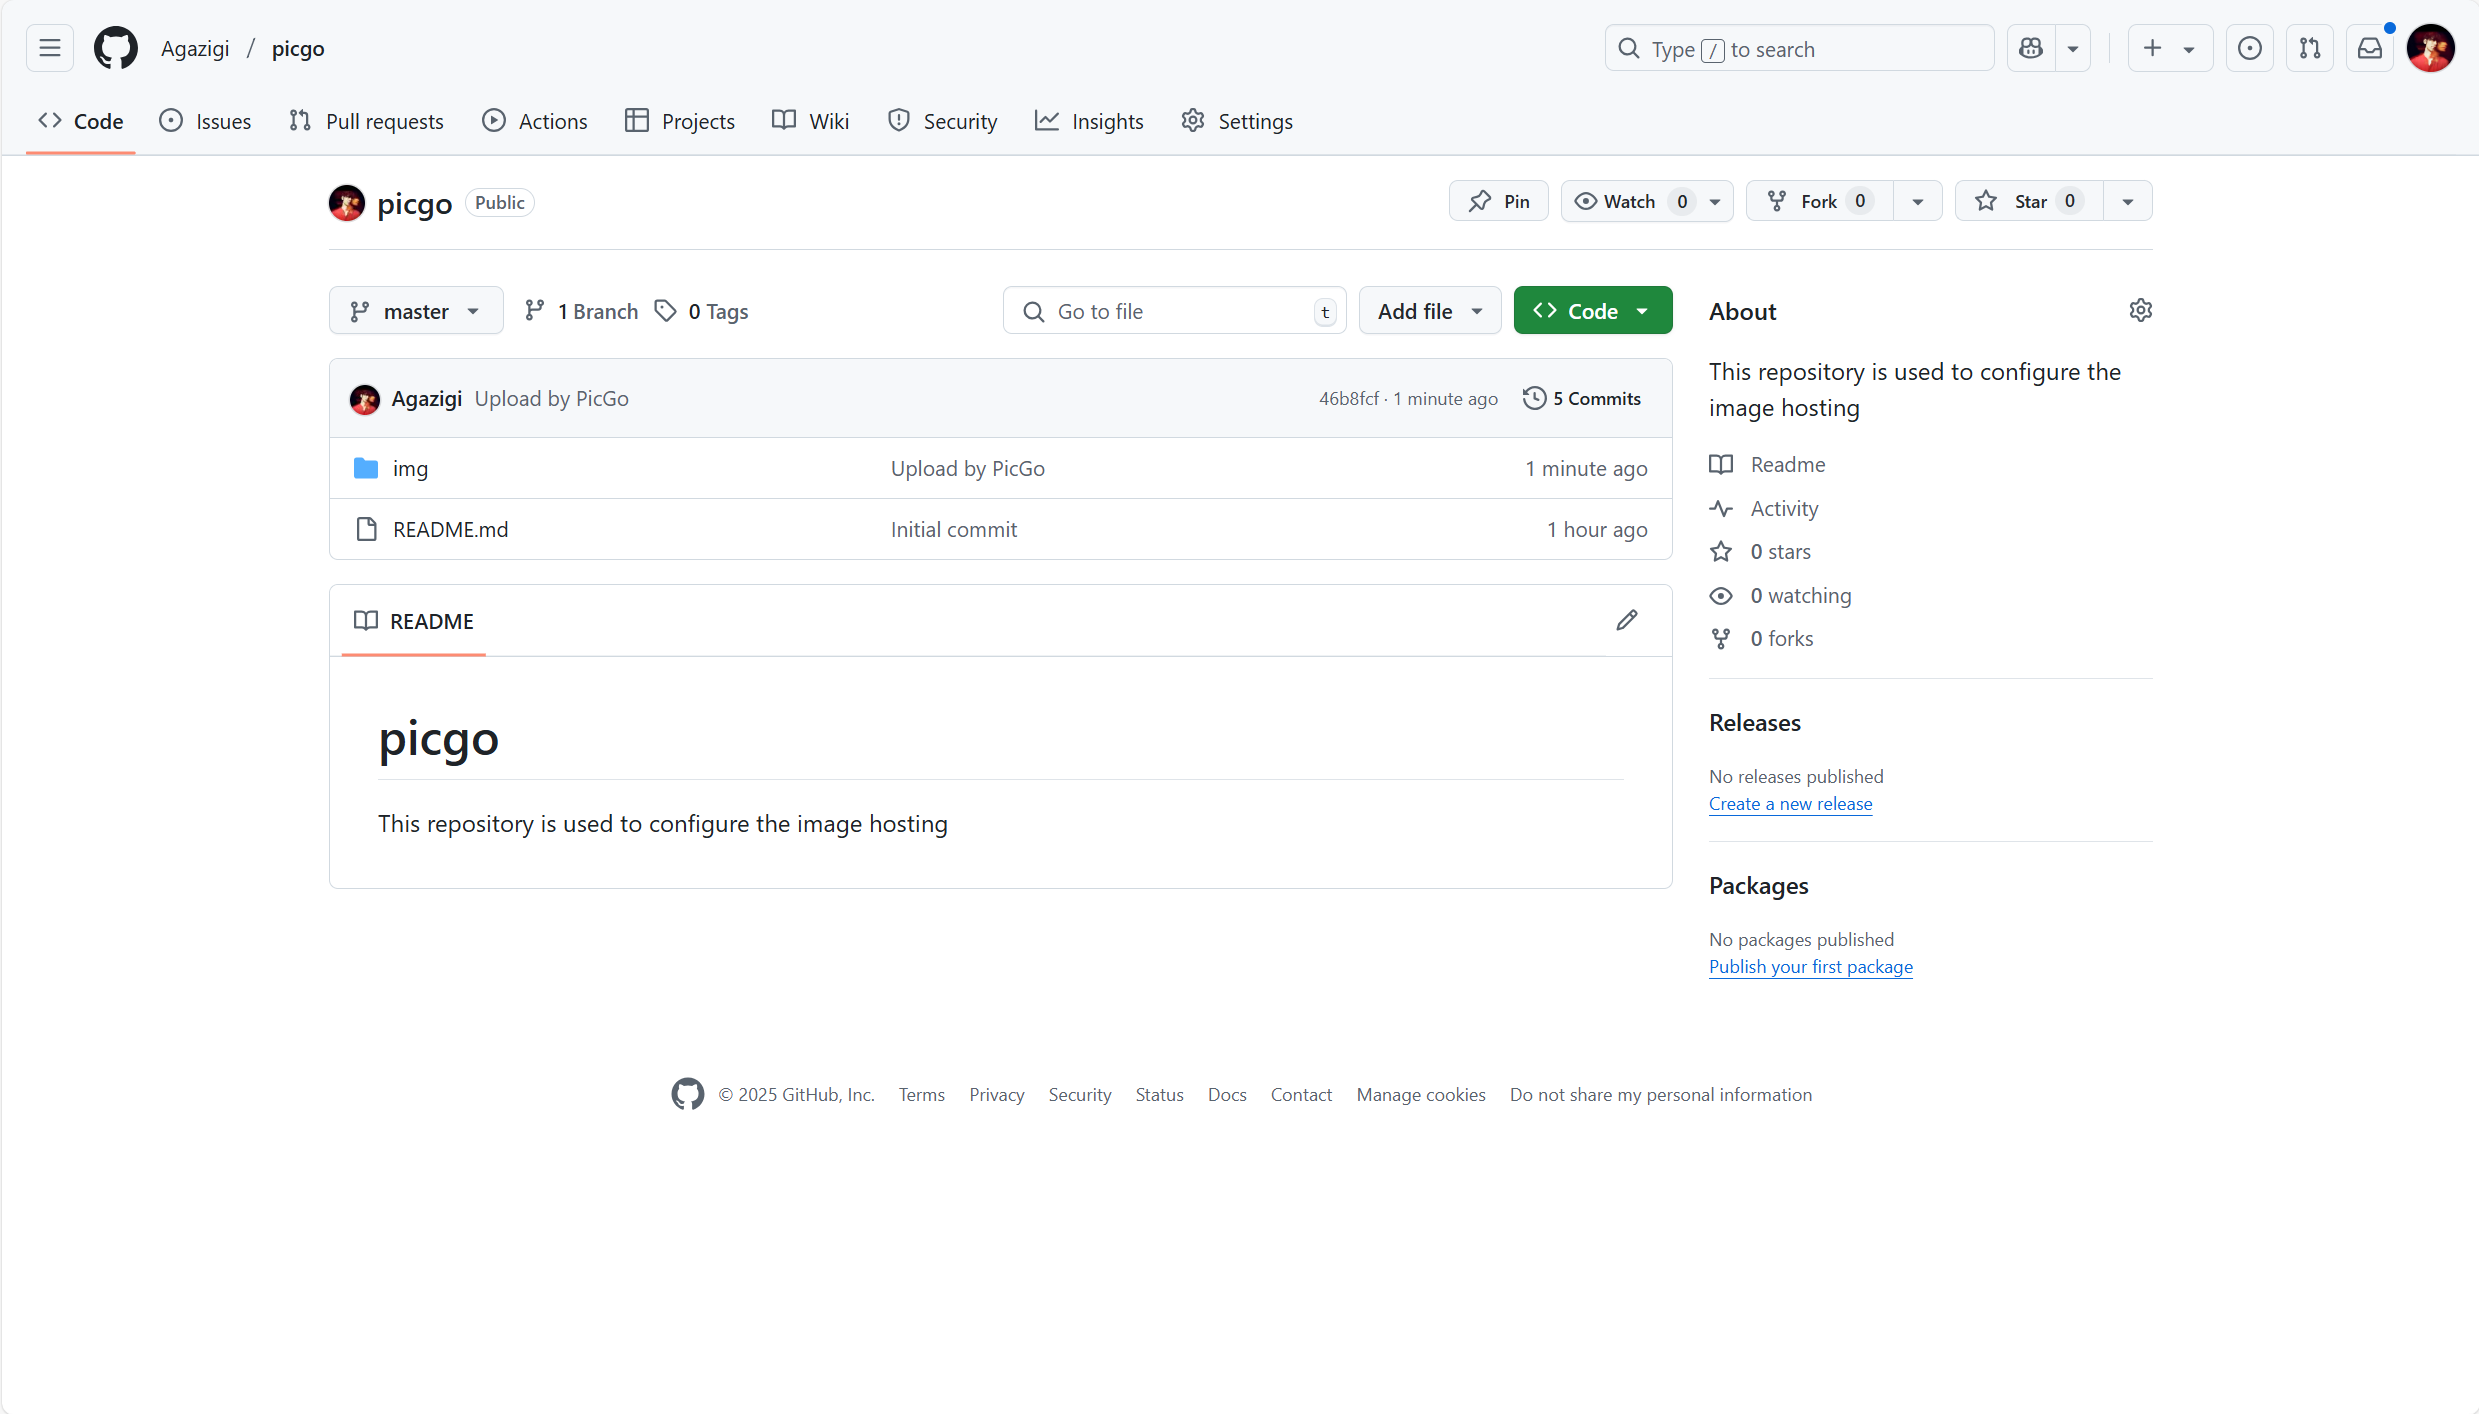
Task: Open the repository Settings tab
Action: tap(1237, 121)
